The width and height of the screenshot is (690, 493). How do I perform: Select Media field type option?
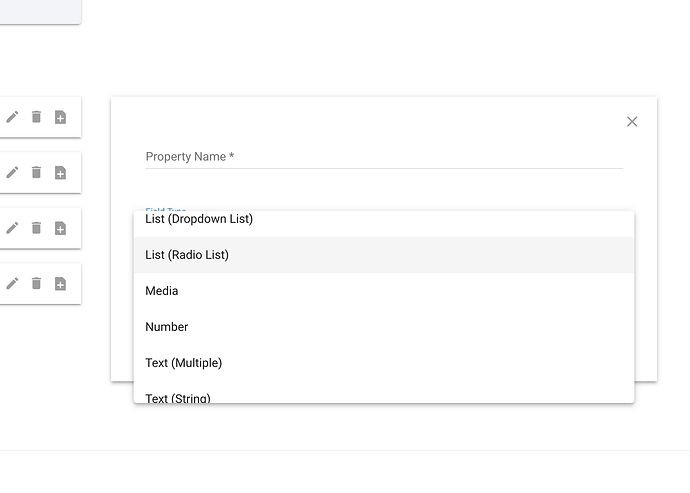[384, 291]
